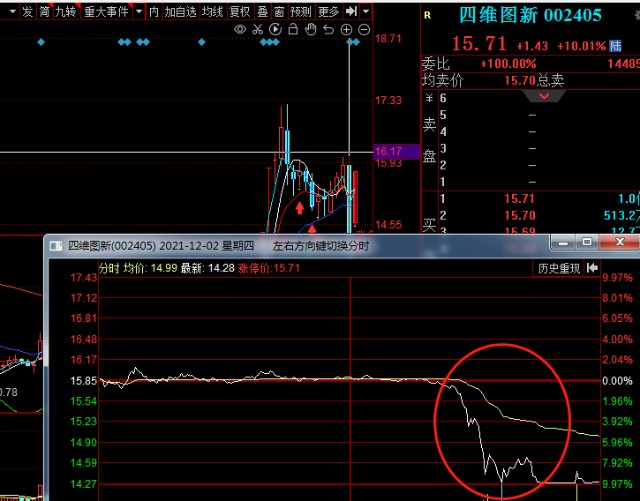The width and height of the screenshot is (640, 501).
Task: Maximize the intraday chart popup window
Action: (587, 242)
